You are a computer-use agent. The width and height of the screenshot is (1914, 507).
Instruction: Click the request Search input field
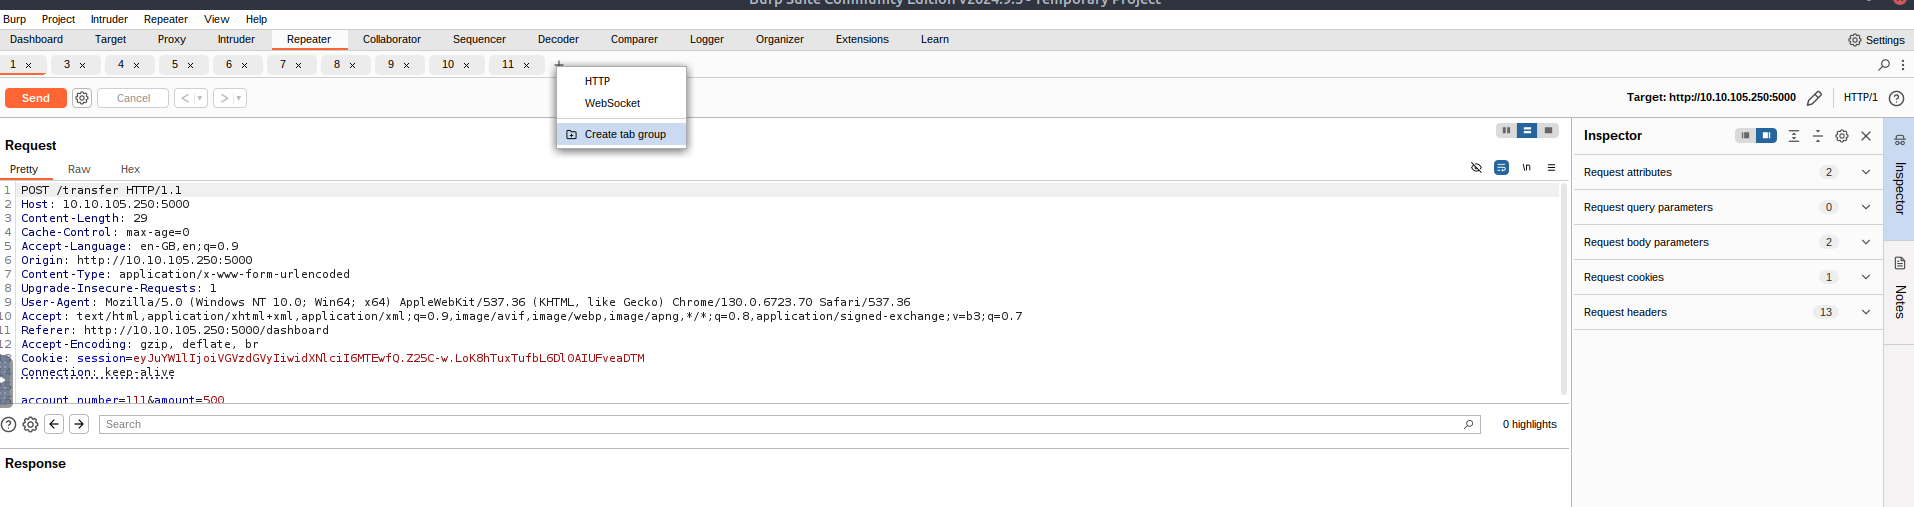[x=780, y=424]
